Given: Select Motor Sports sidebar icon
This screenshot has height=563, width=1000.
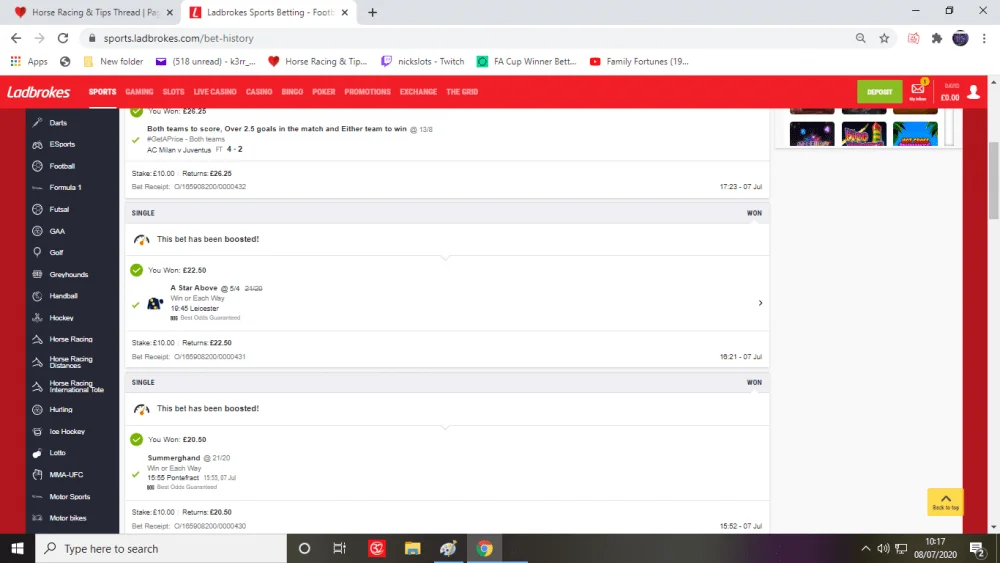Looking at the screenshot, I should [37, 496].
